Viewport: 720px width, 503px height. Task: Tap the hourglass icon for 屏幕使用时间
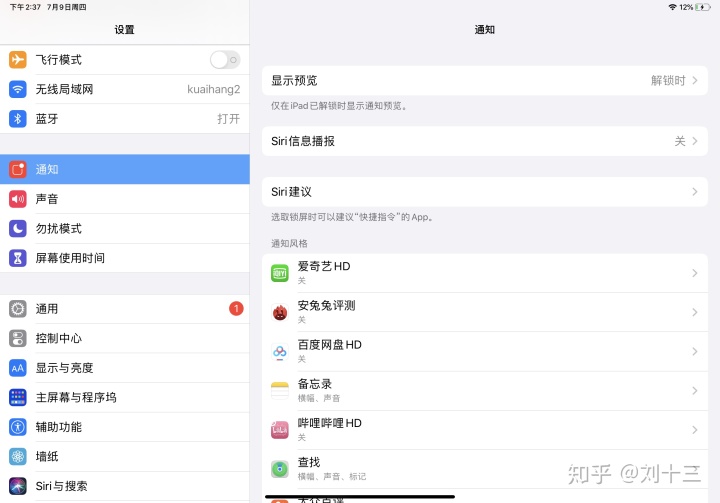point(17,258)
